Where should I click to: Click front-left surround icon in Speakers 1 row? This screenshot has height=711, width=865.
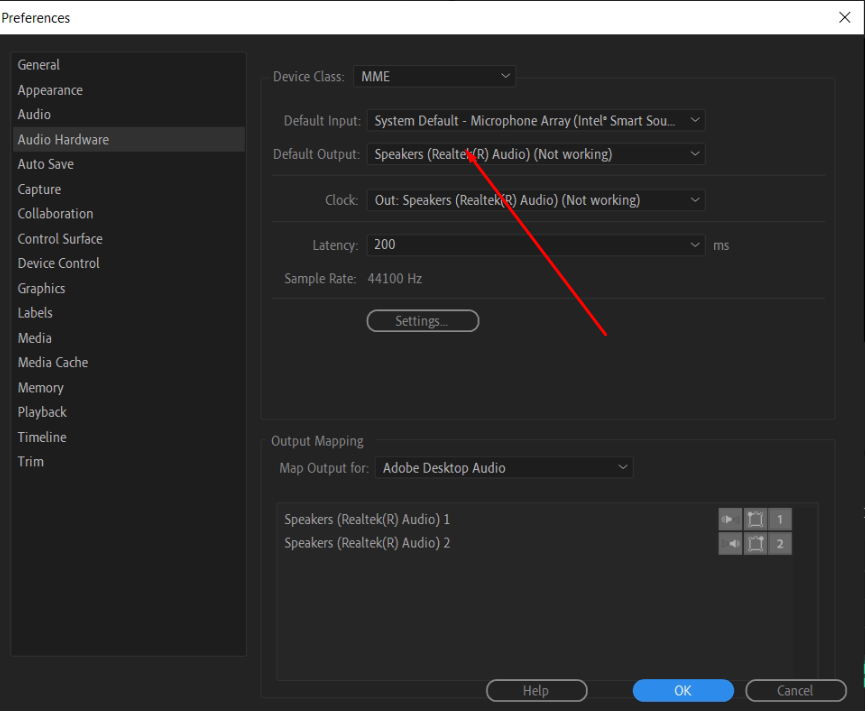point(755,519)
